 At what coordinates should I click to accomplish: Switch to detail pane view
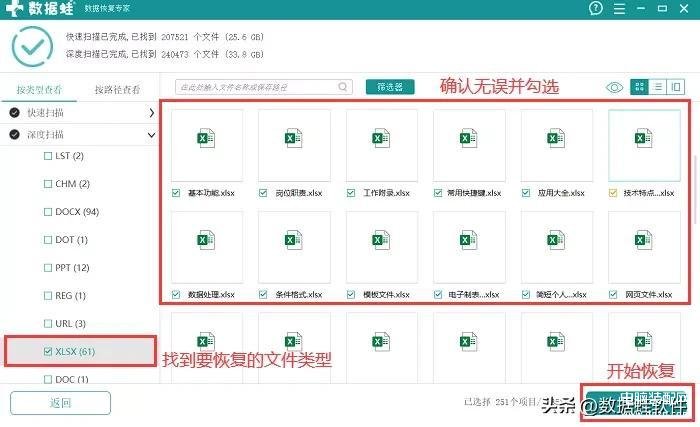[675, 87]
